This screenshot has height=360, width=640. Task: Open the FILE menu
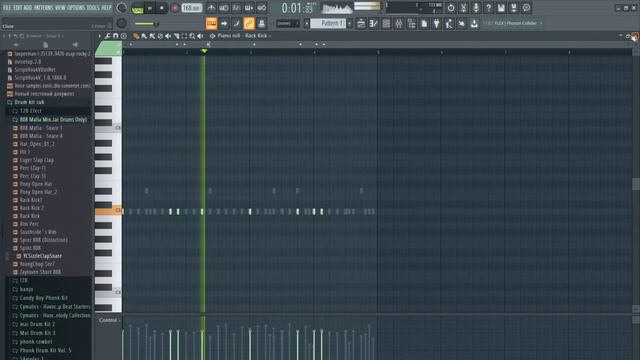(x=7, y=8)
